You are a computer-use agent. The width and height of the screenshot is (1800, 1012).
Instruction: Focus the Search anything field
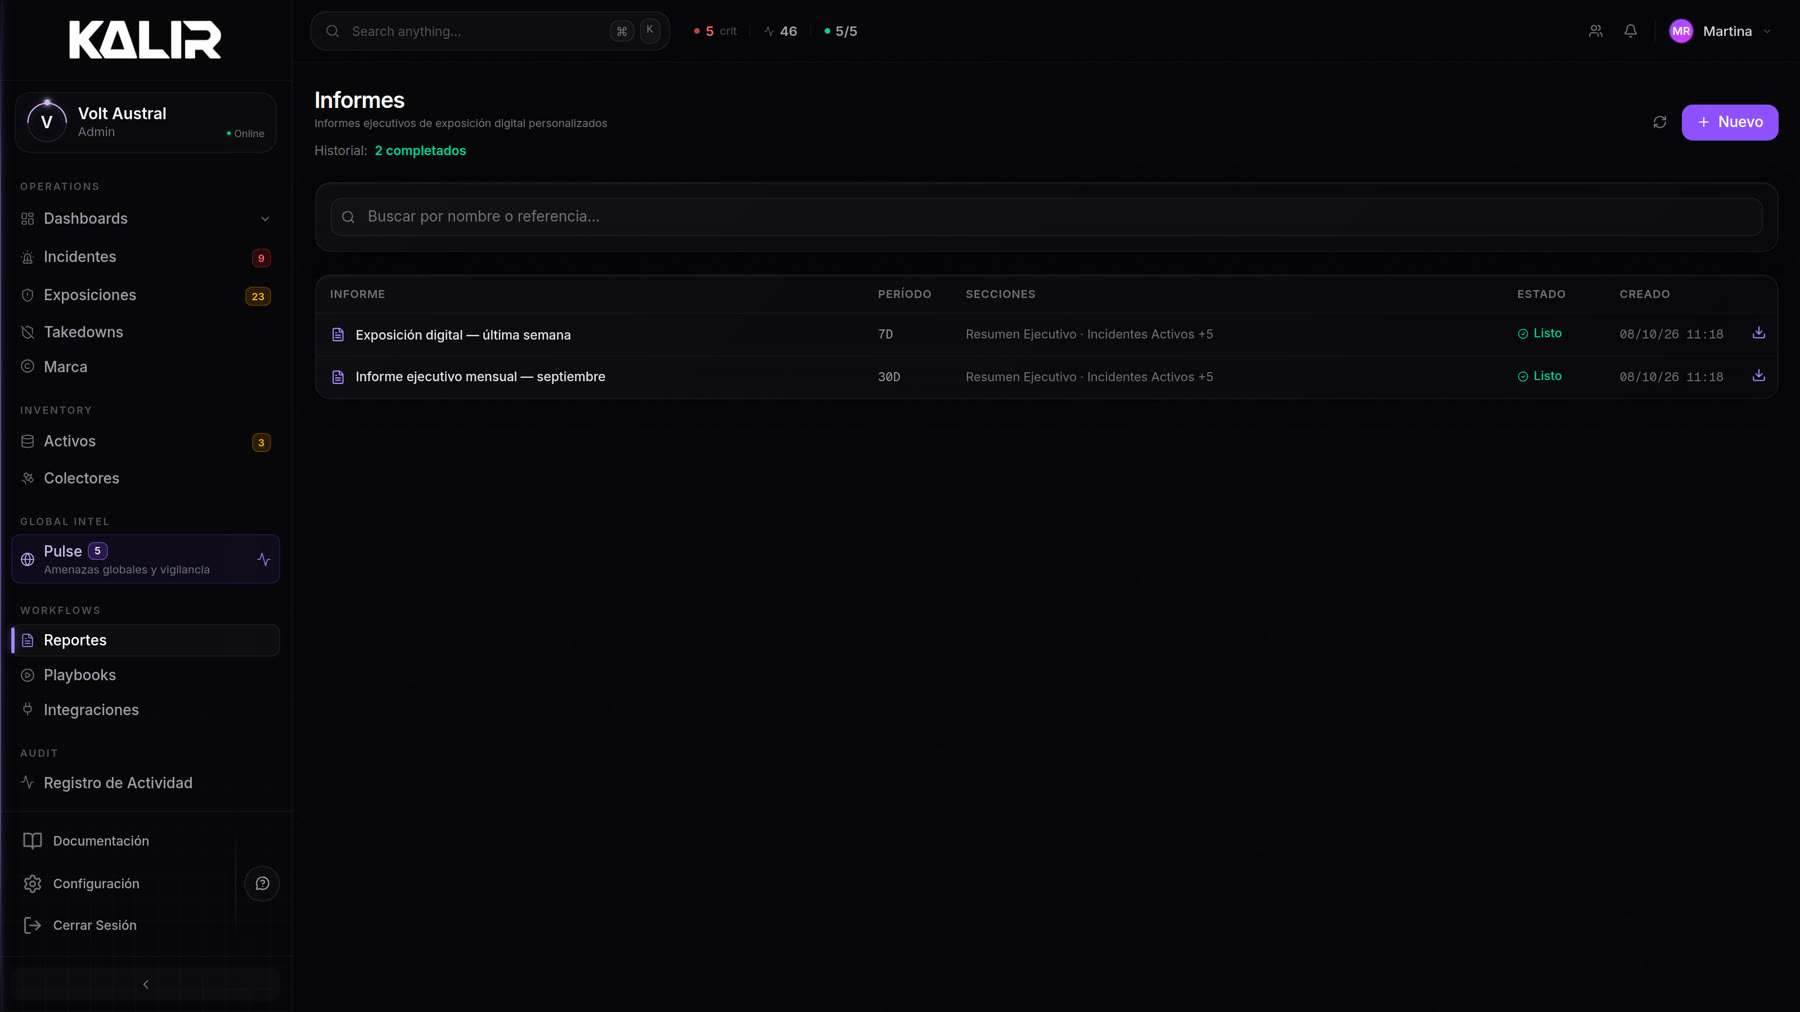(x=490, y=31)
